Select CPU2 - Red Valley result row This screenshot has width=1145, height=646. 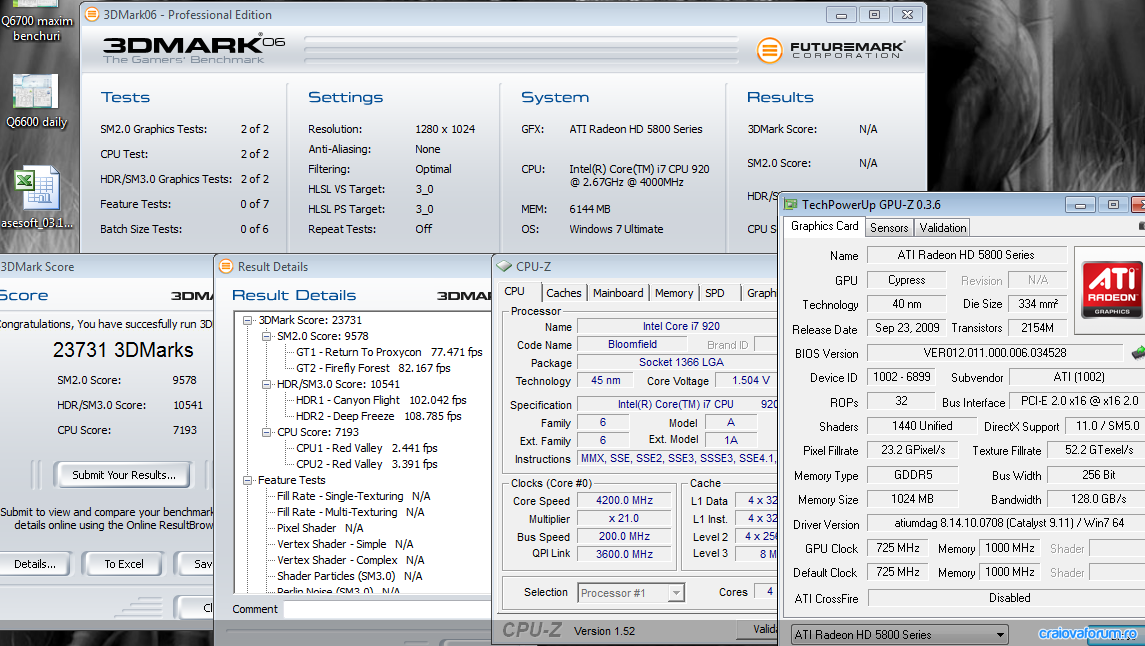pos(367,464)
